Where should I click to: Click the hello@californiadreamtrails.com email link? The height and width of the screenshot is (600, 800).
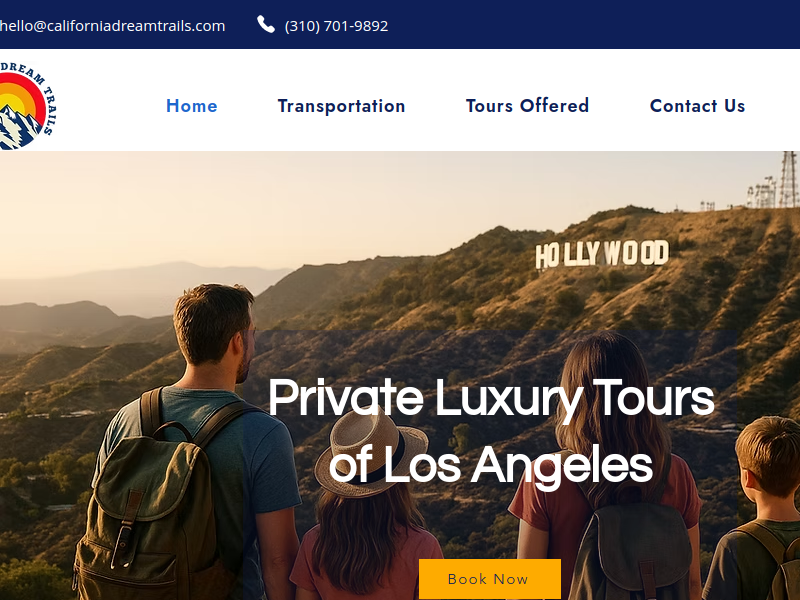(x=112, y=26)
